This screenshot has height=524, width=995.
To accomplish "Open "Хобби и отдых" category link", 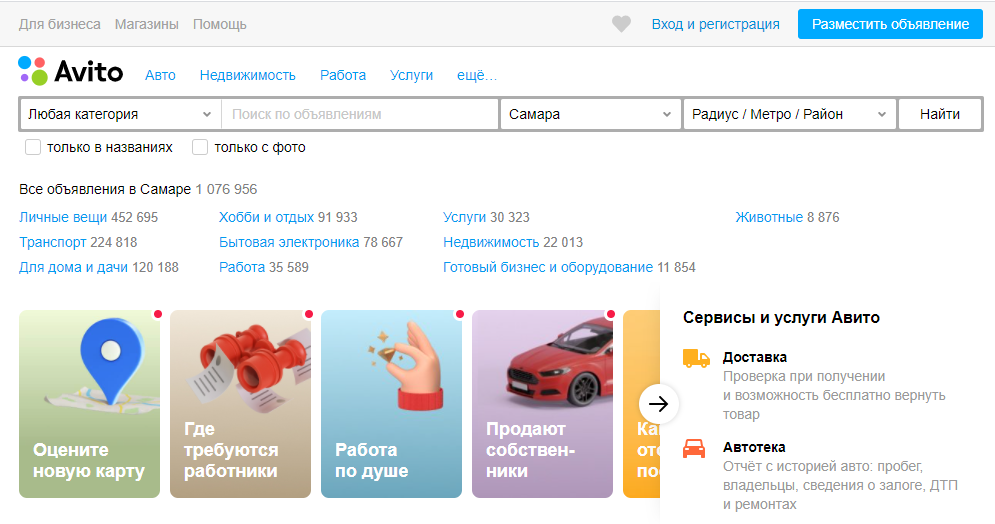I will tap(267, 217).
